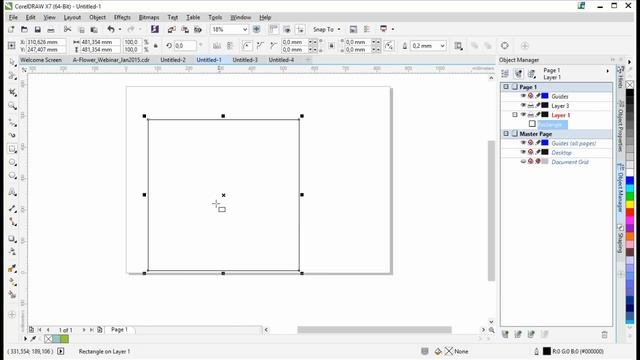
Task: Click the Delete trash icon in Object Manager
Action: point(604,335)
